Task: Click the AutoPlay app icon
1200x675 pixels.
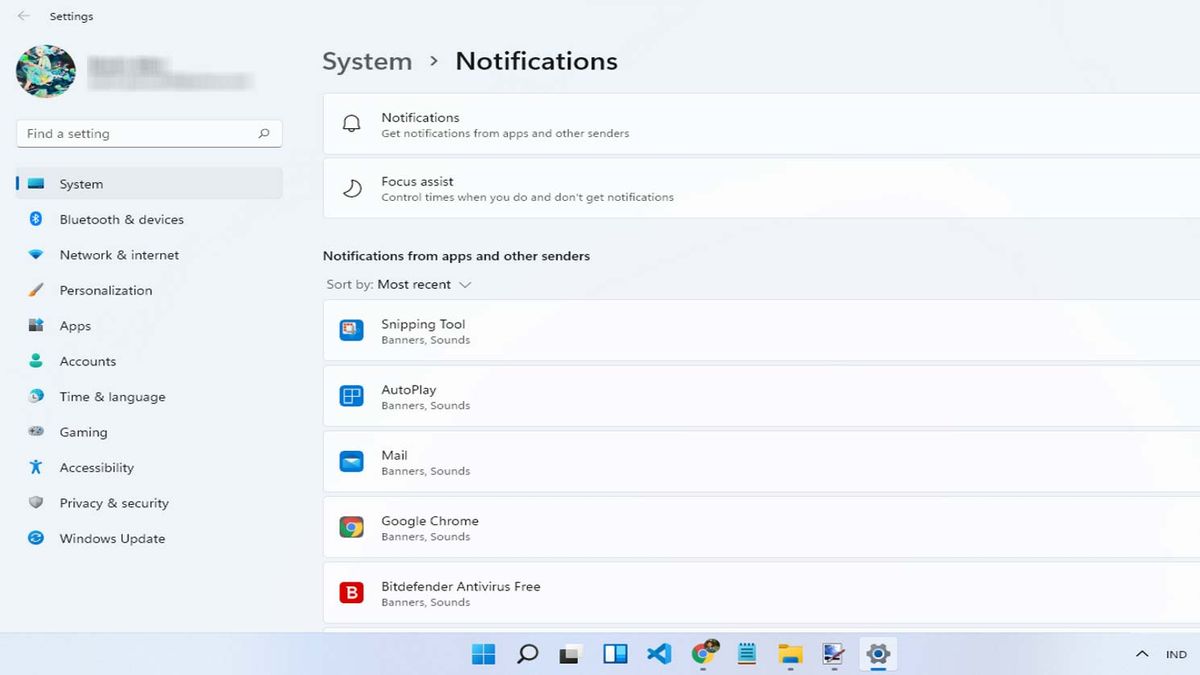Action: pos(350,396)
